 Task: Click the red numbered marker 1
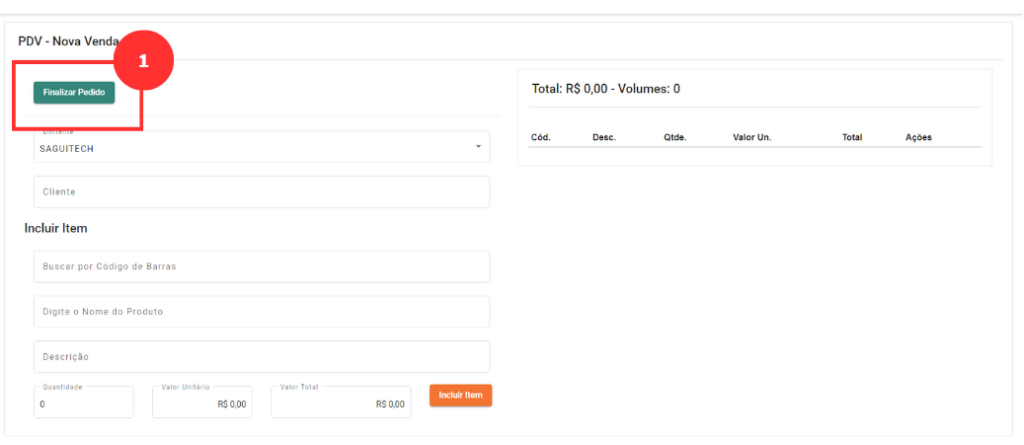coord(143,62)
